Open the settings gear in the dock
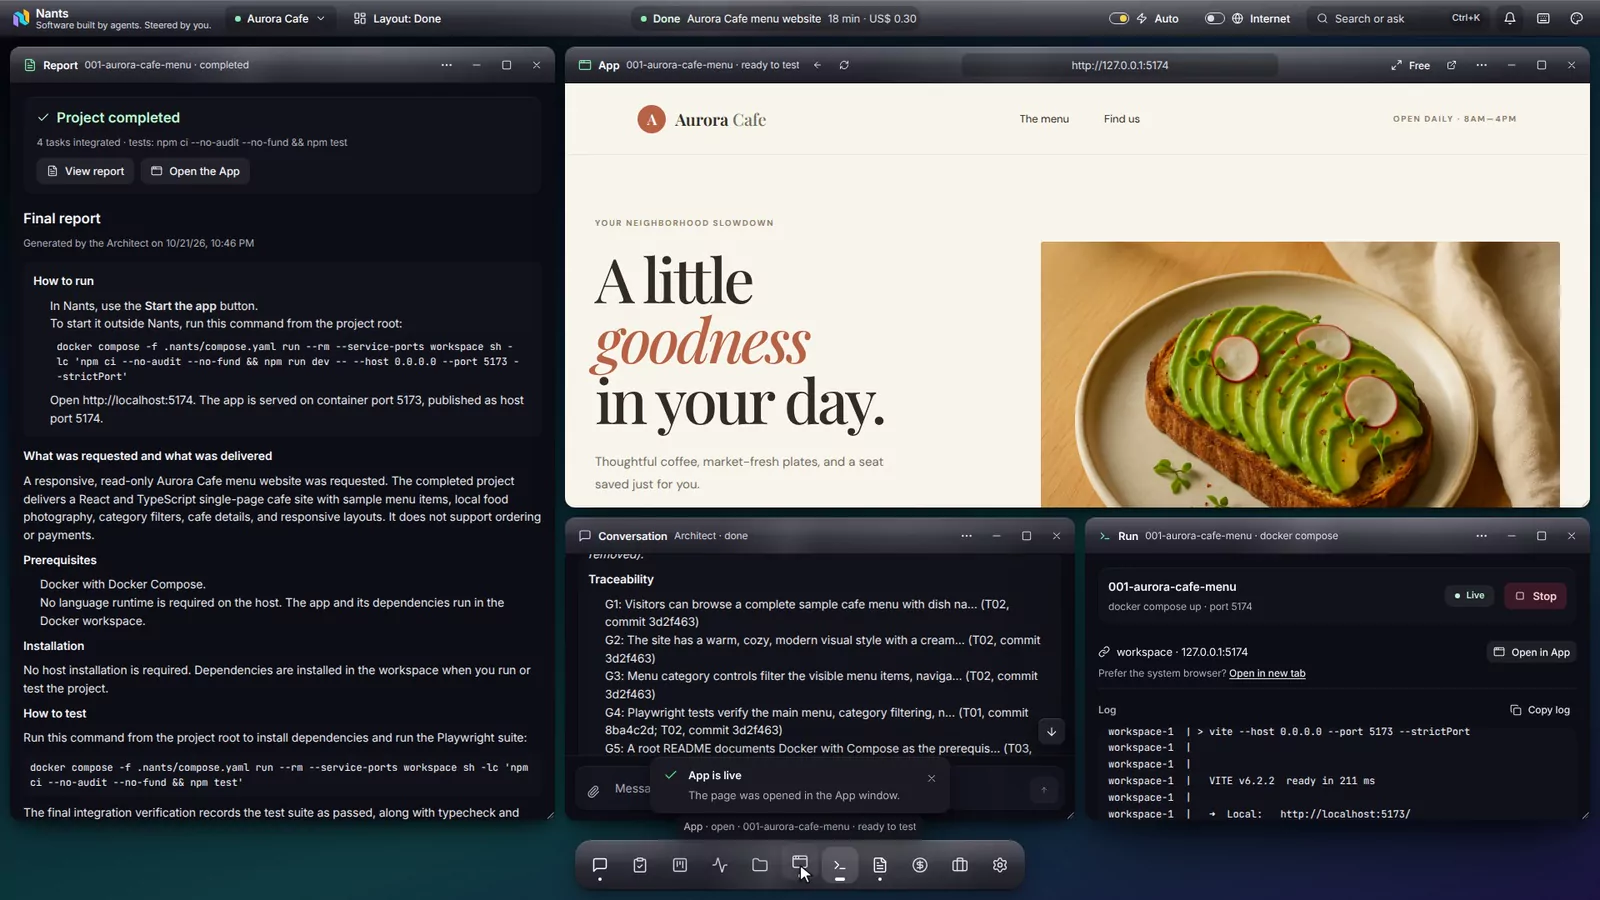 coord(1000,865)
